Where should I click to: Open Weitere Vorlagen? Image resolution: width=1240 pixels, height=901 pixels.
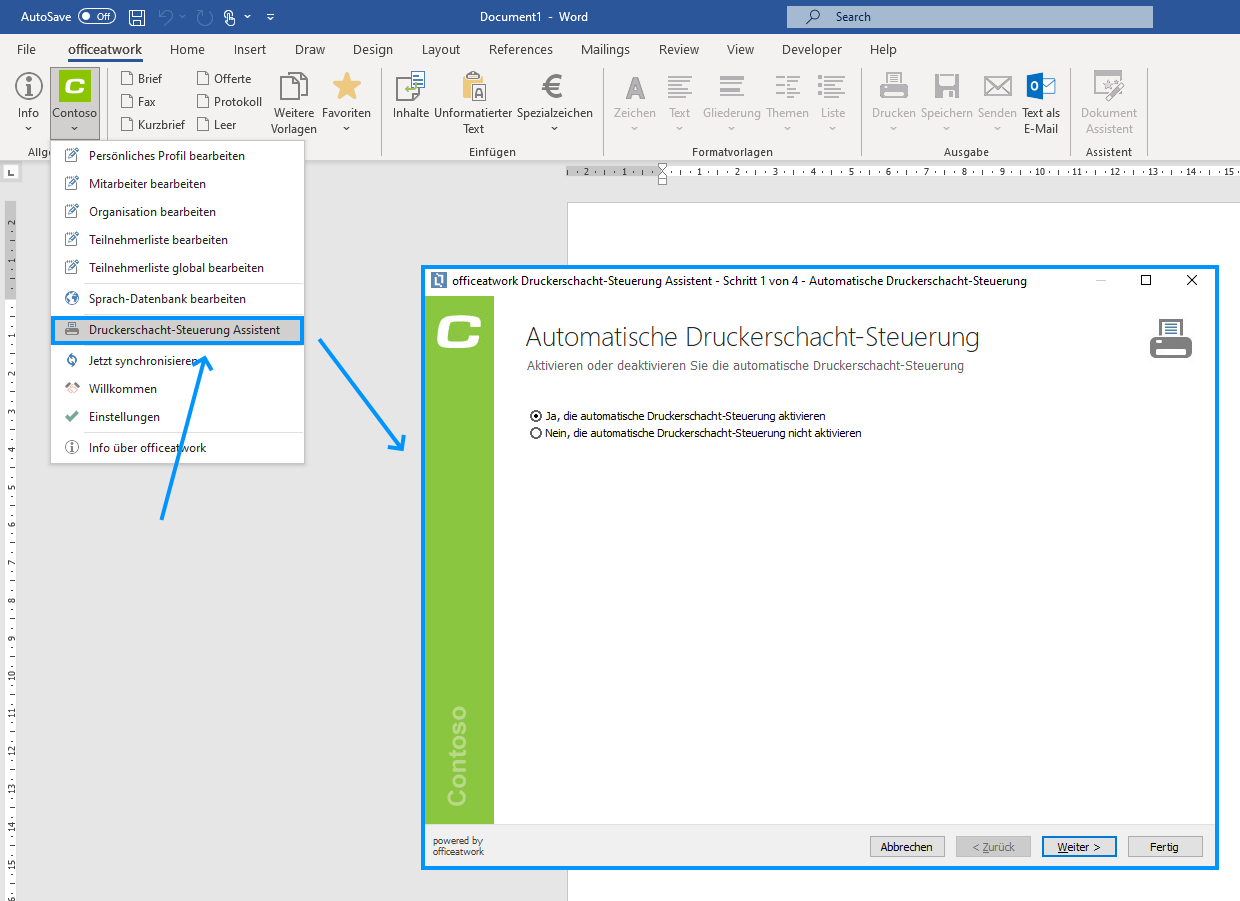click(x=294, y=102)
